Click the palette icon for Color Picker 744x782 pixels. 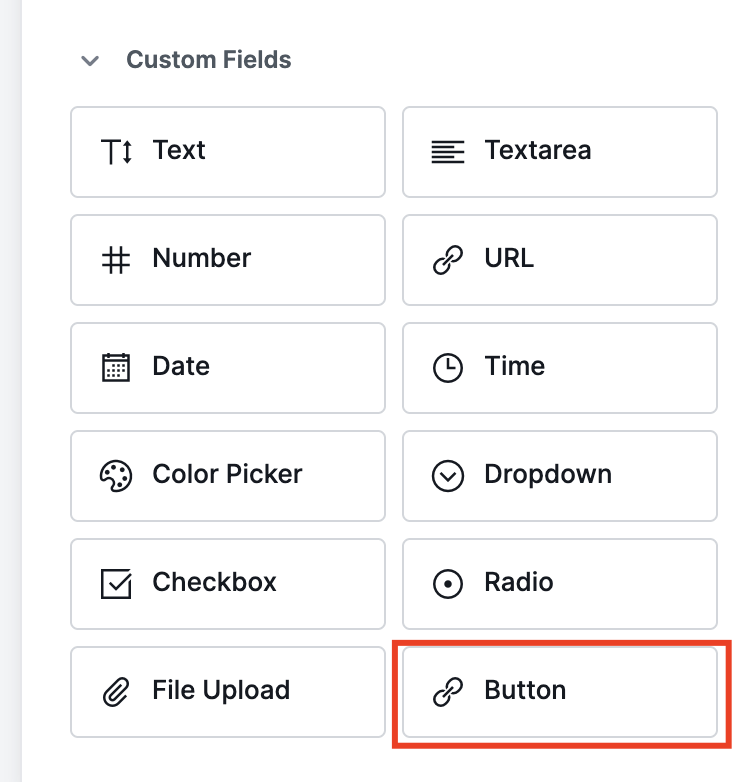pos(117,476)
